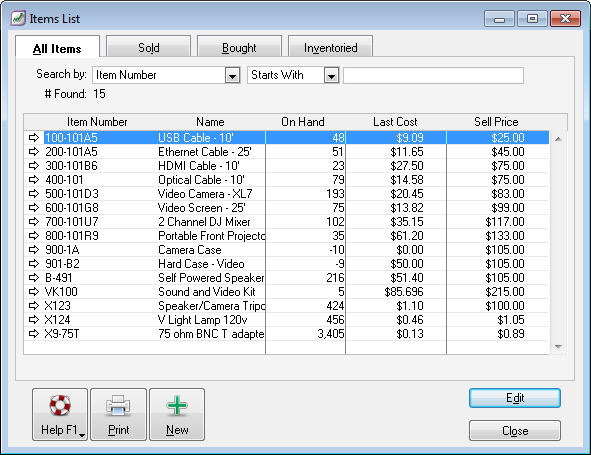The image size is (591, 455).
Task: Sort by the Sell Price column header
Action: point(496,122)
